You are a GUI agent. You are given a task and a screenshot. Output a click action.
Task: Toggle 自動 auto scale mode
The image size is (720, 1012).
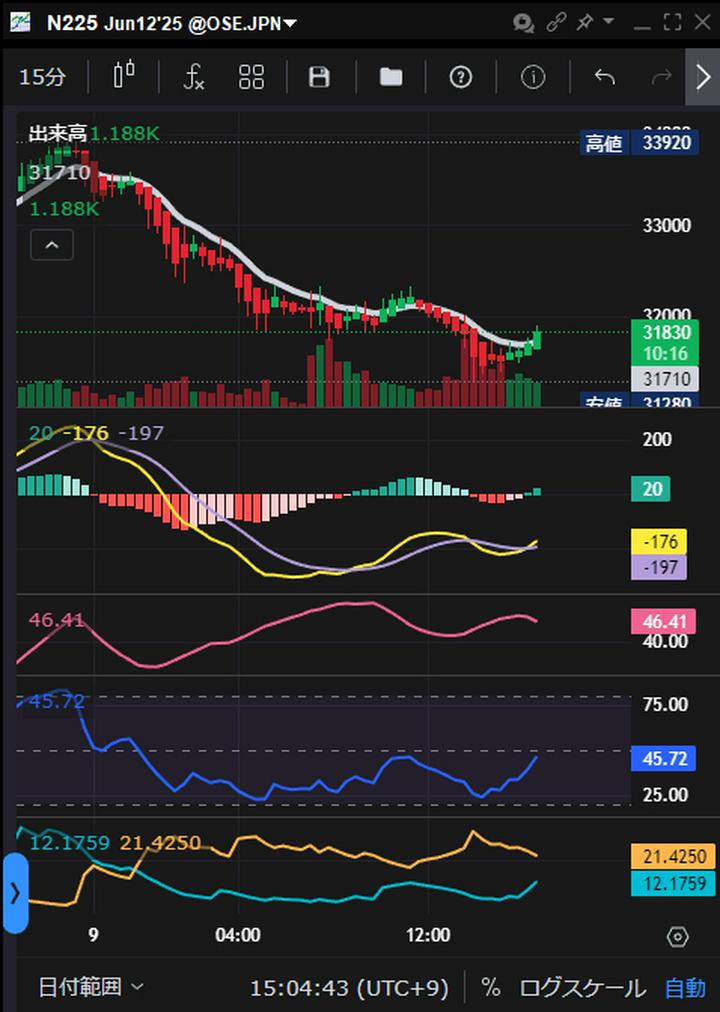click(x=685, y=988)
